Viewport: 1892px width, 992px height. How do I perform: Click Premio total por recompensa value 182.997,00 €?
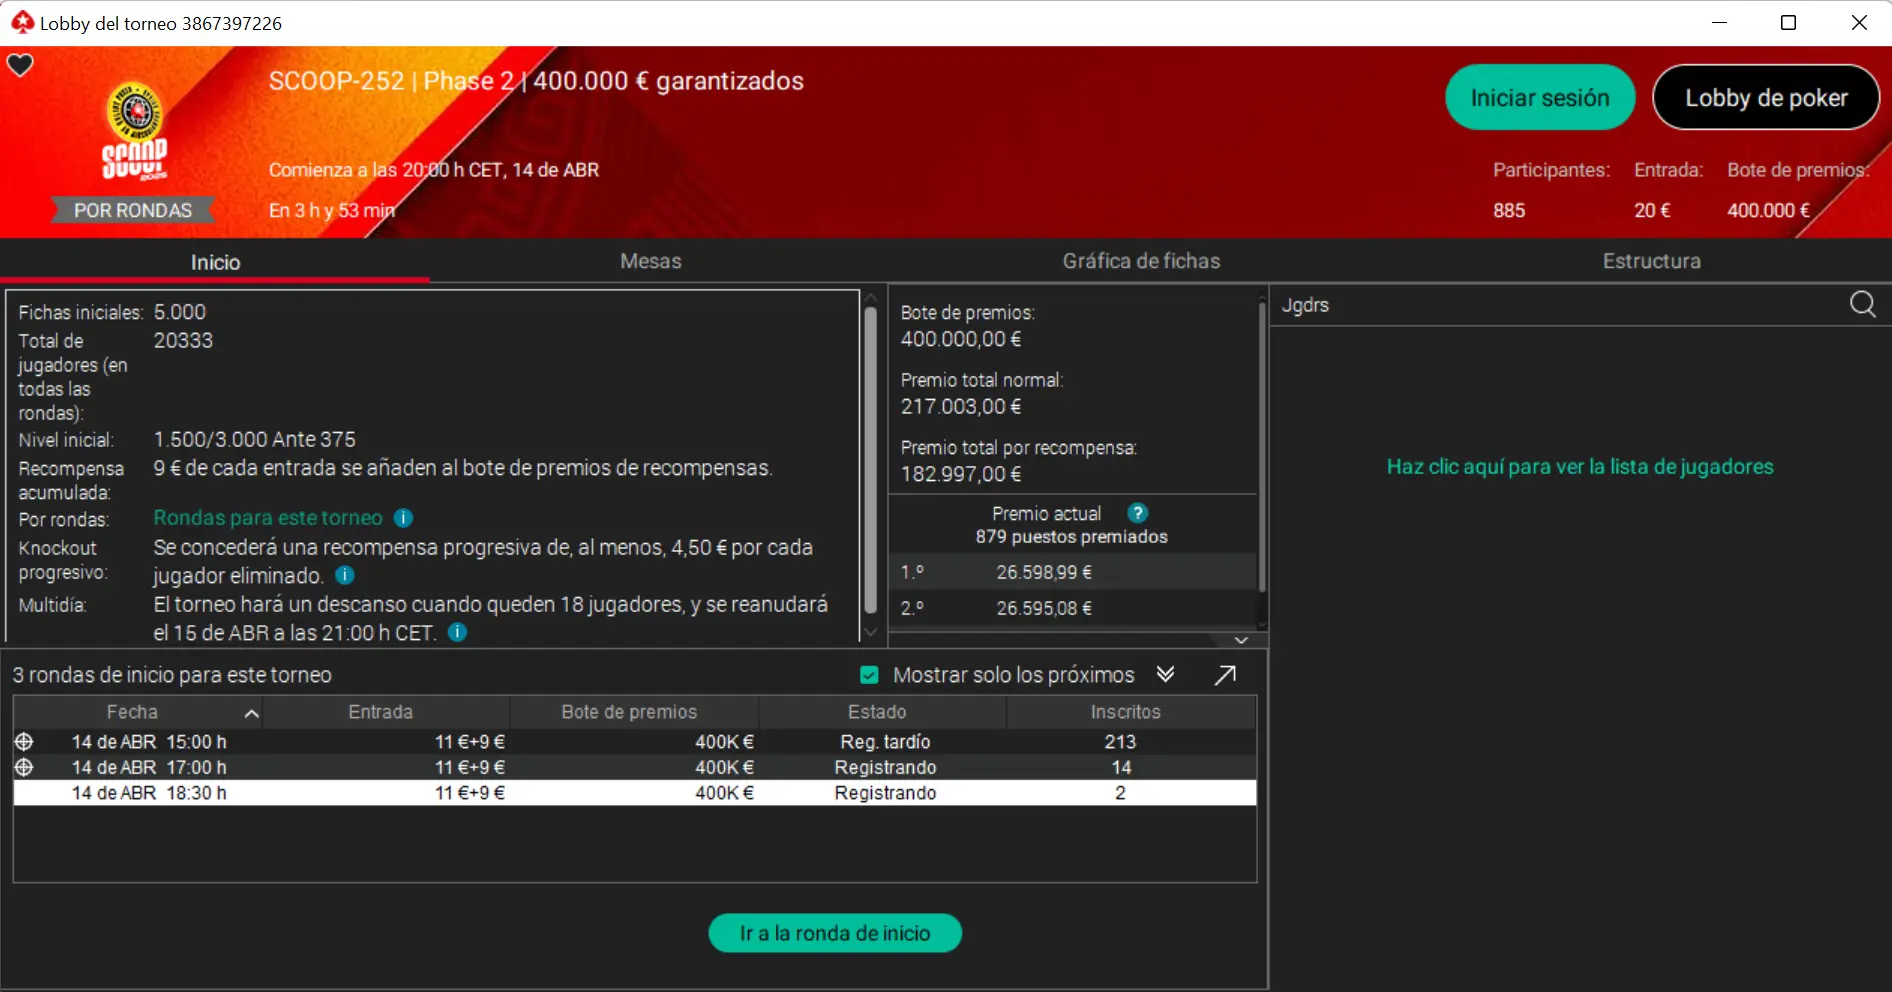[961, 474]
